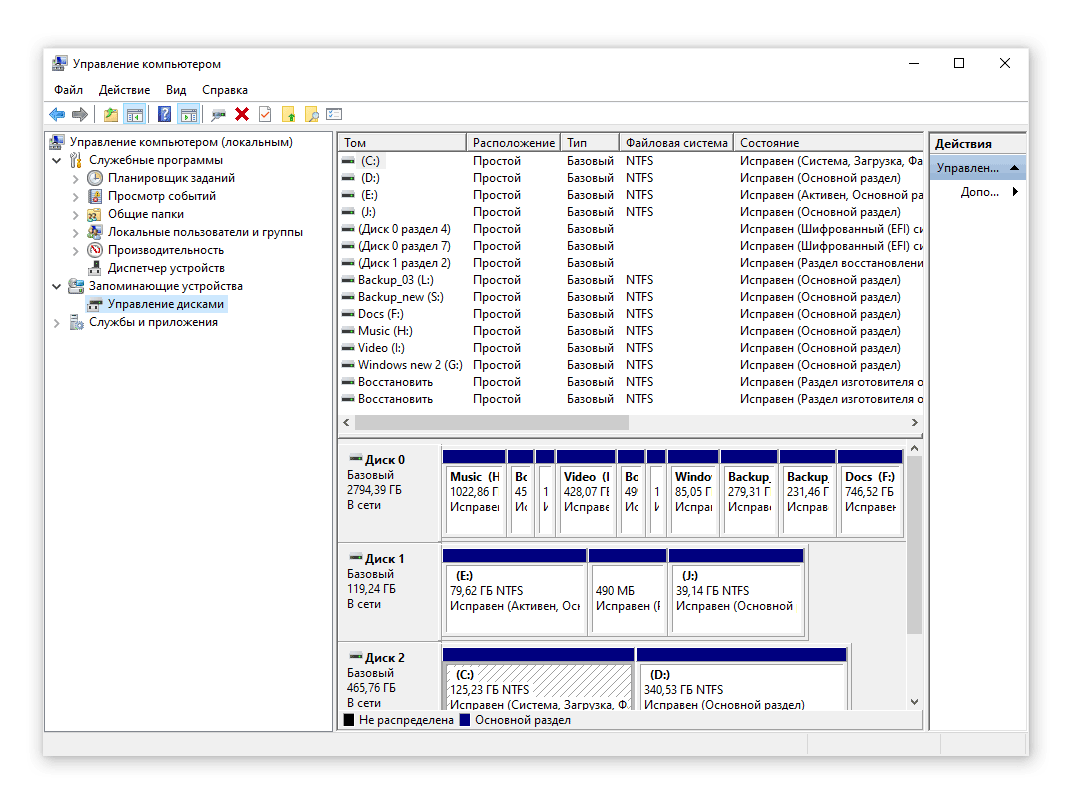Click the connect drive toolbar icon

coord(218,114)
